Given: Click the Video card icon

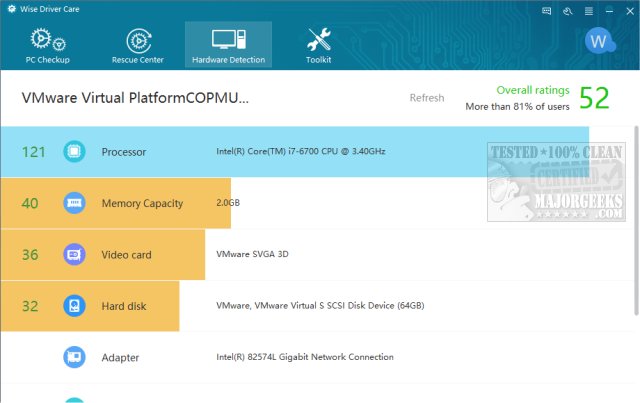Looking at the screenshot, I should tap(74, 254).
